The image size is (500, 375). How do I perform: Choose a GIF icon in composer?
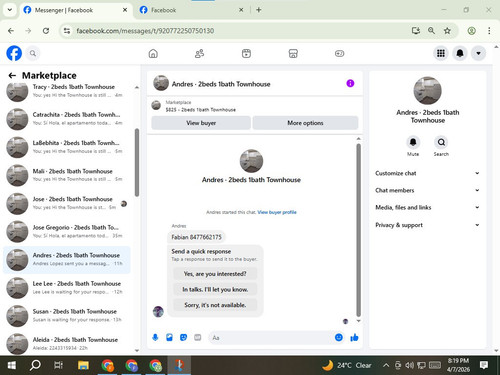point(198,338)
